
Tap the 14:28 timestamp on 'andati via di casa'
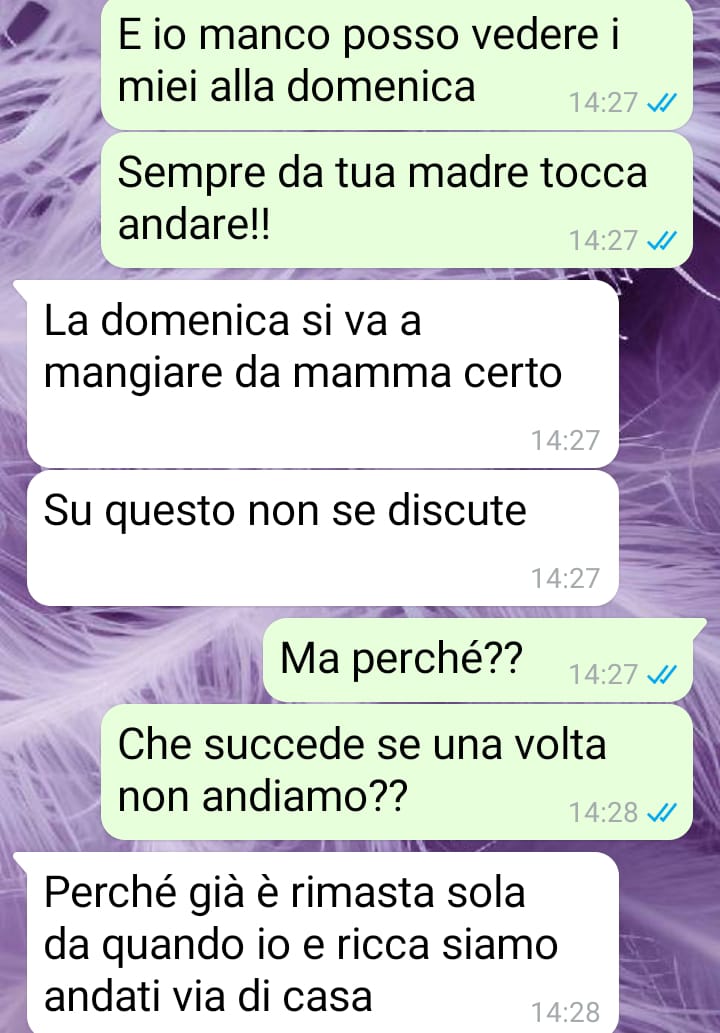[x=566, y=1012]
